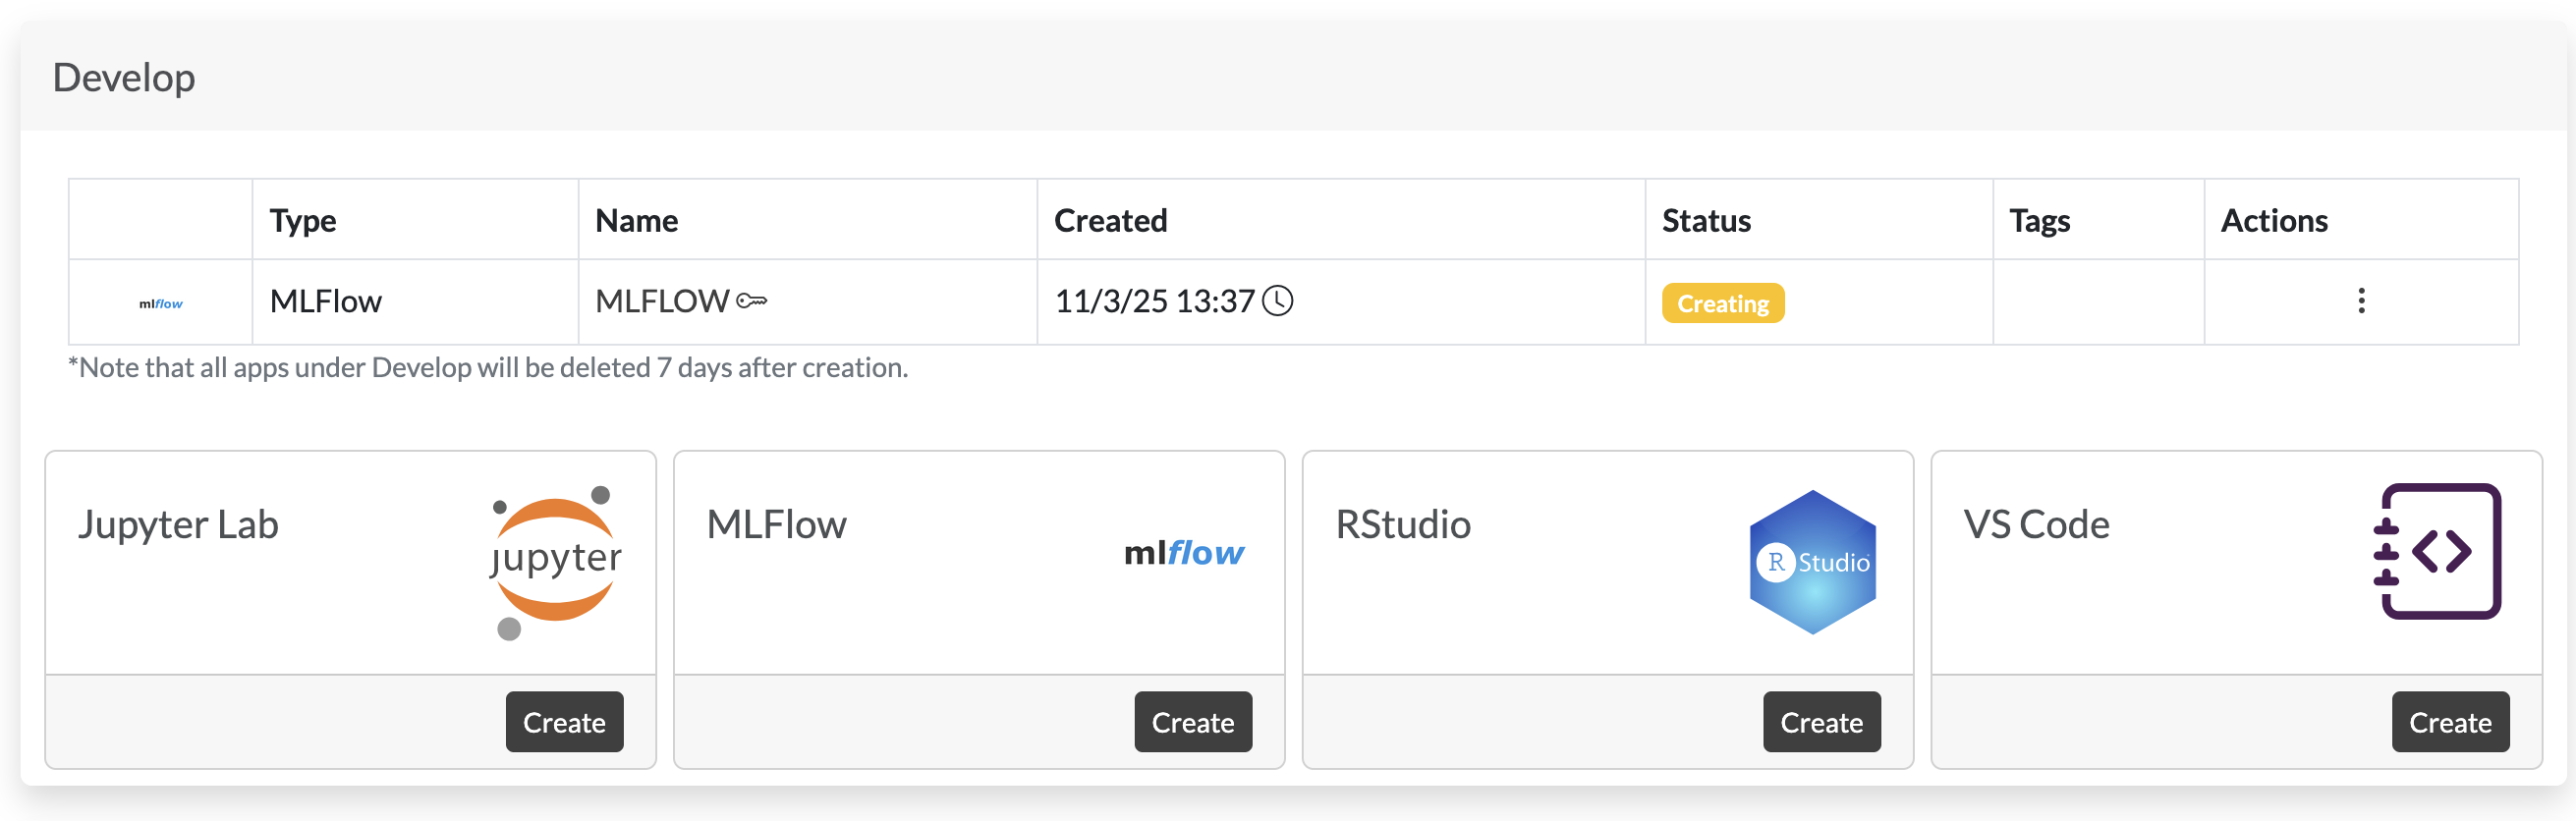Click the key icon next to MLFLOW name
This screenshot has width=2576, height=821.
[x=751, y=300]
